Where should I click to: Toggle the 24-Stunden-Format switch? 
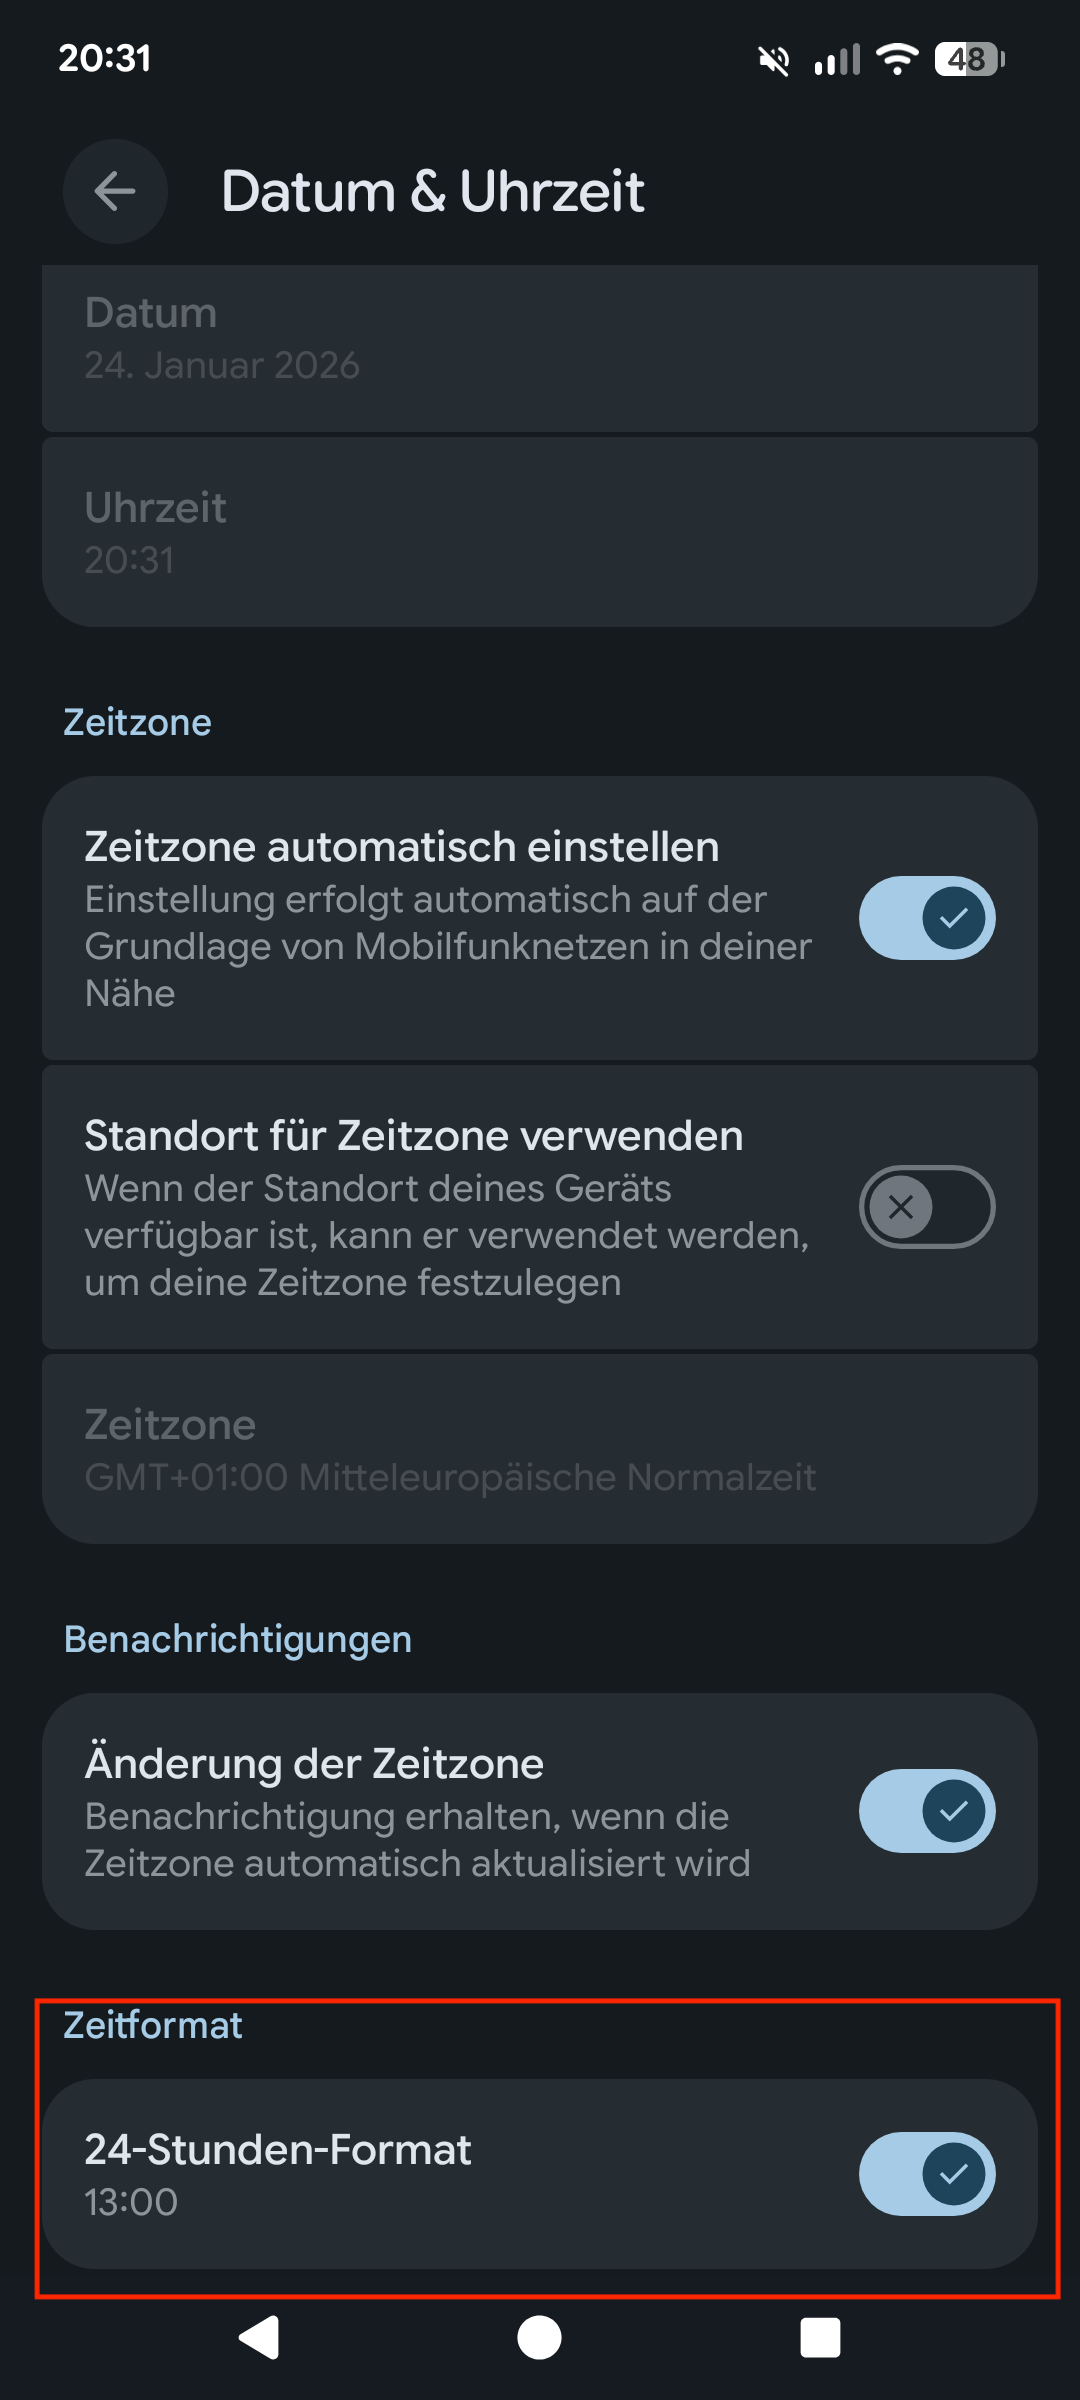(x=926, y=2174)
